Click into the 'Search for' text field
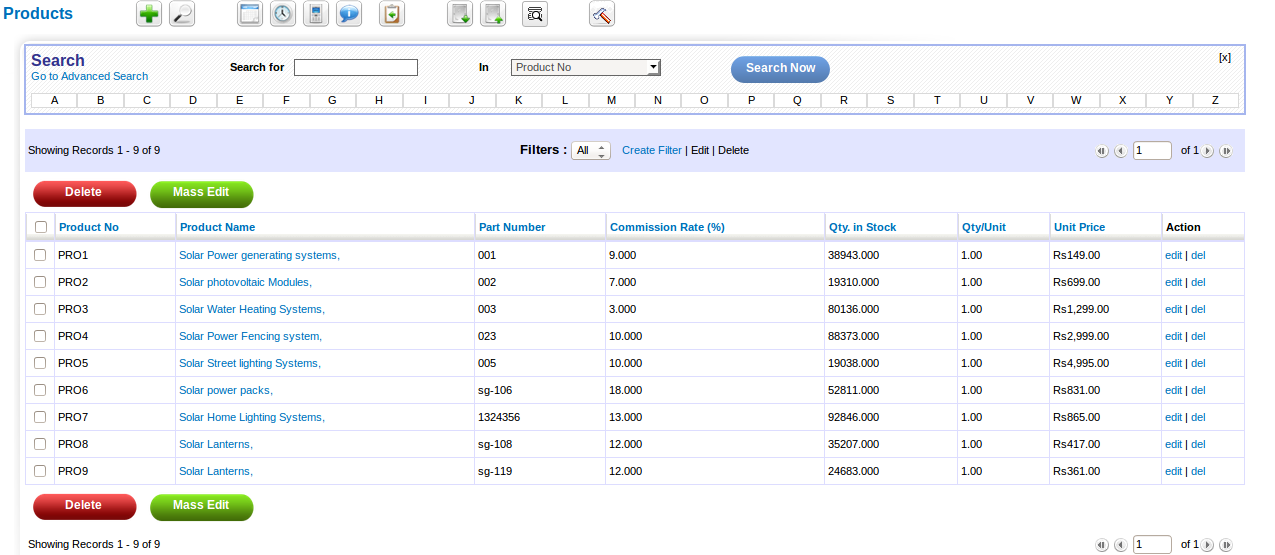 point(356,67)
